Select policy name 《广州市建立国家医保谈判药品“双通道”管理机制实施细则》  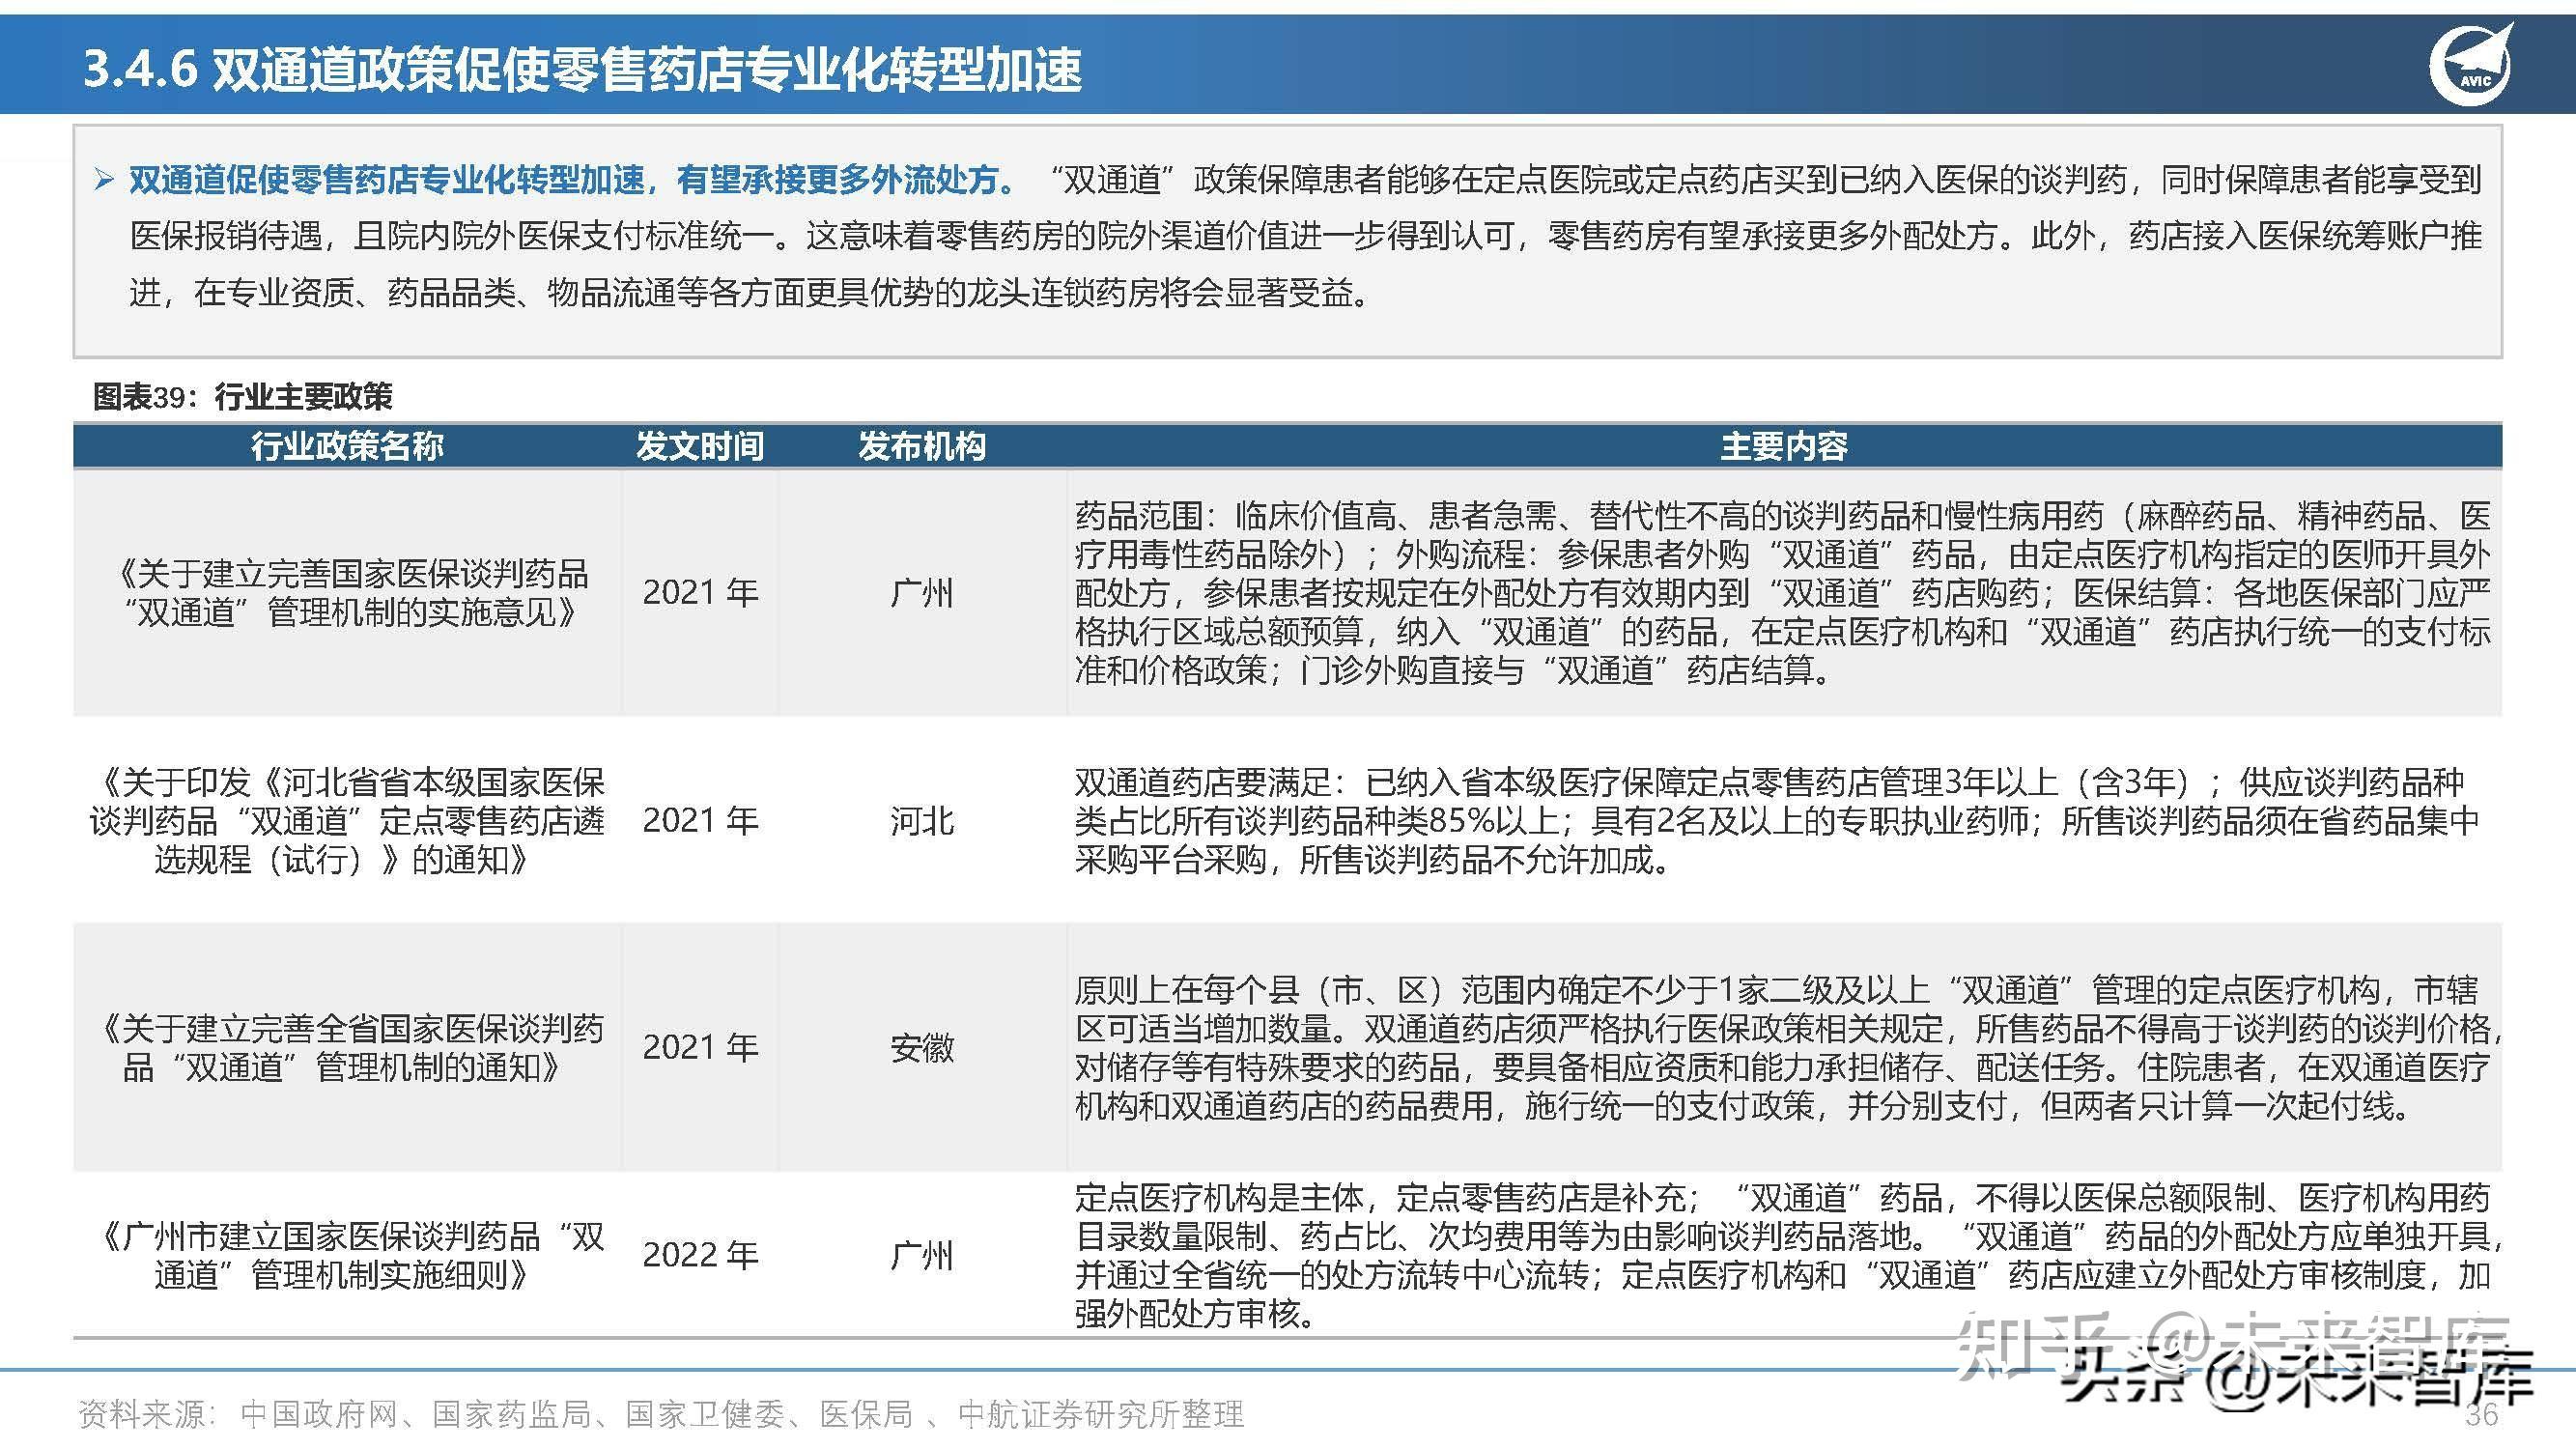pyautogui.click(x=347, y=1256)
